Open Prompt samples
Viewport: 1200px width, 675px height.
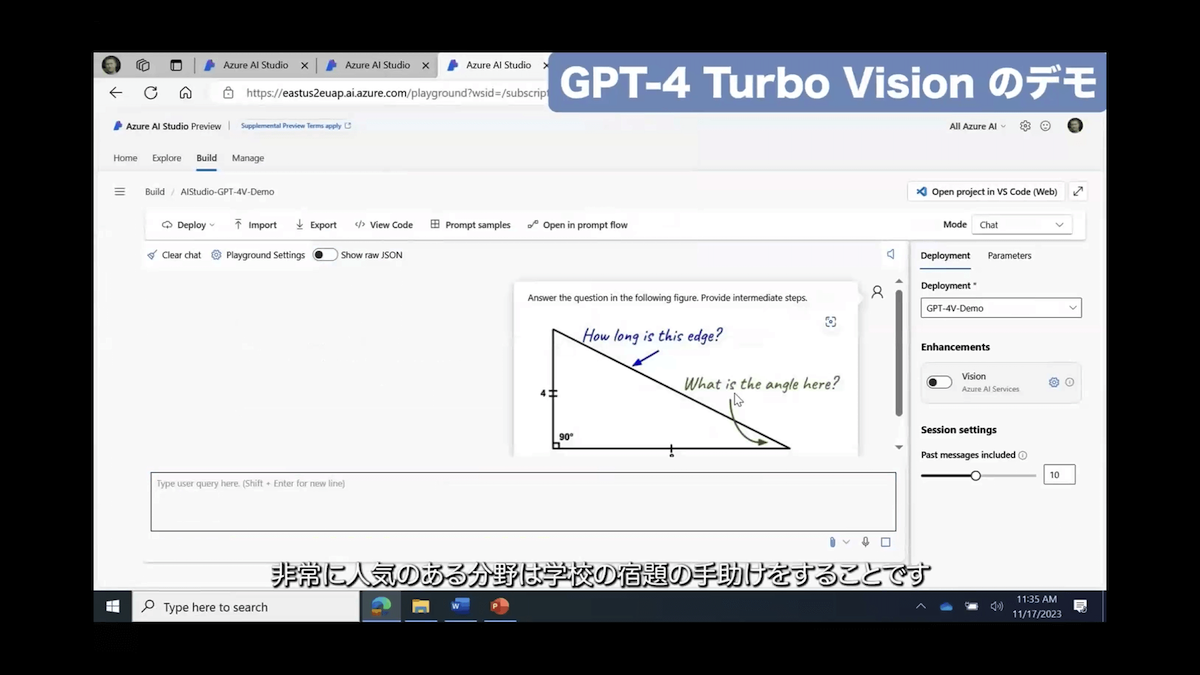click(x=470, y=225)
